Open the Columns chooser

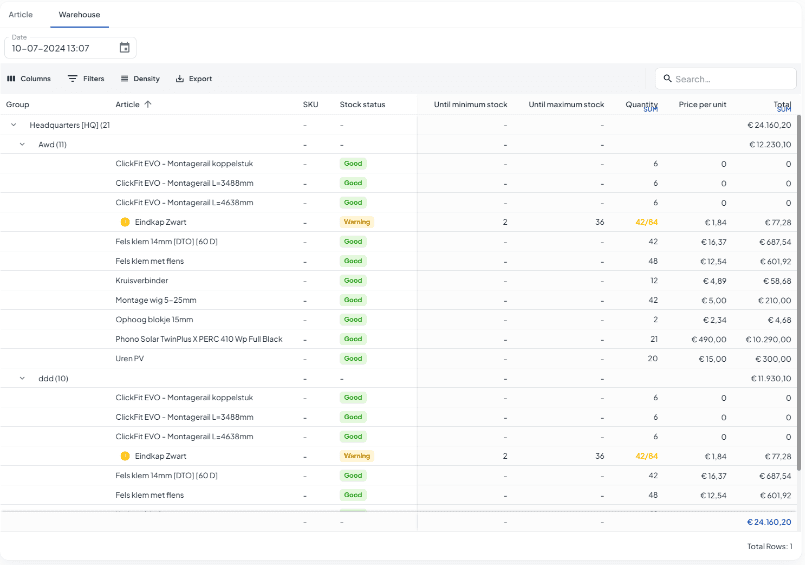(x=28, y=79)
